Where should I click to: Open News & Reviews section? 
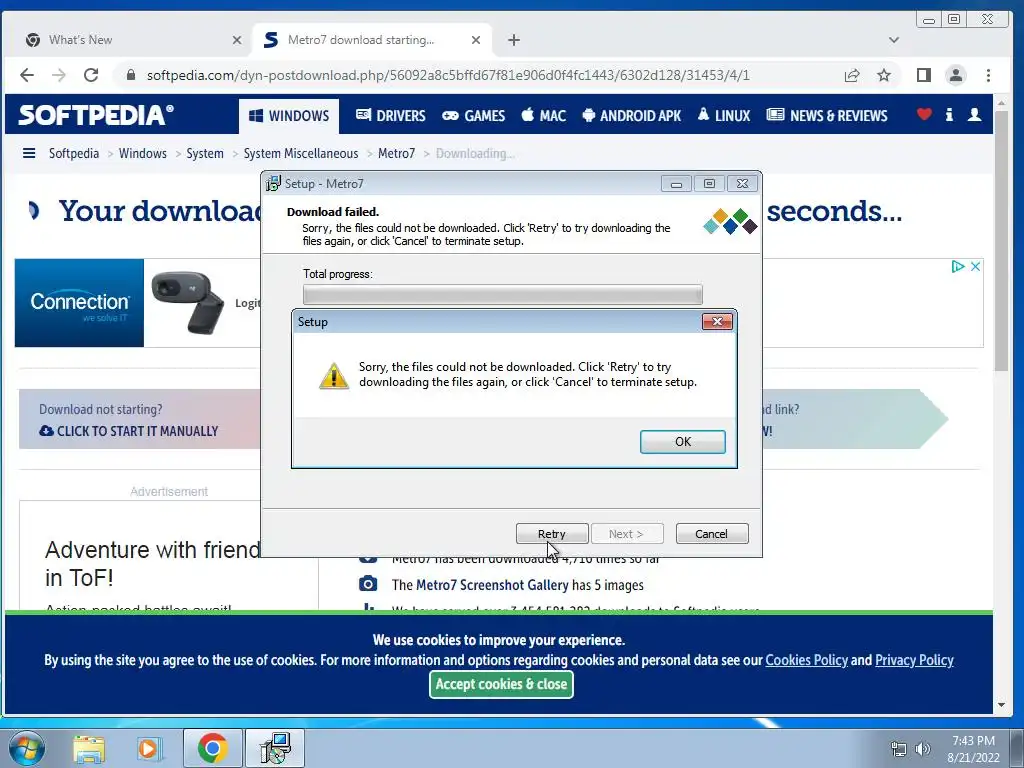[x=827, y=116]
